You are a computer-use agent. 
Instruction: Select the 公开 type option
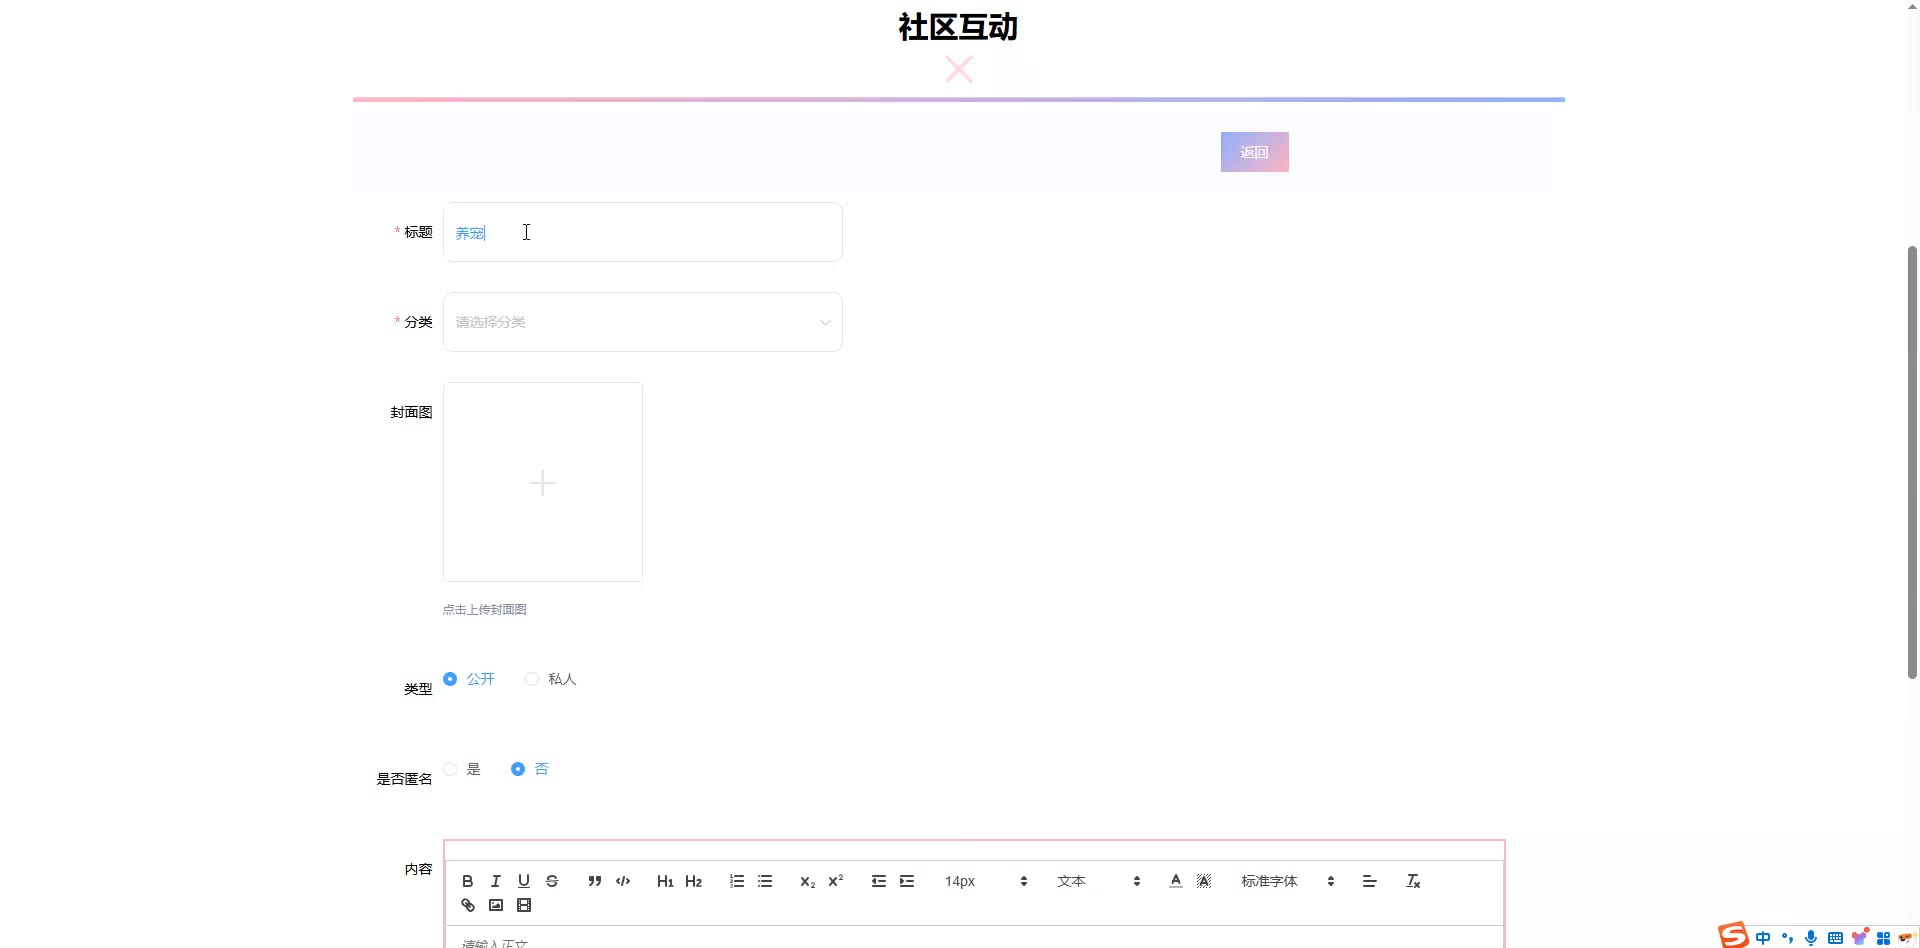(x=469, y=679)
